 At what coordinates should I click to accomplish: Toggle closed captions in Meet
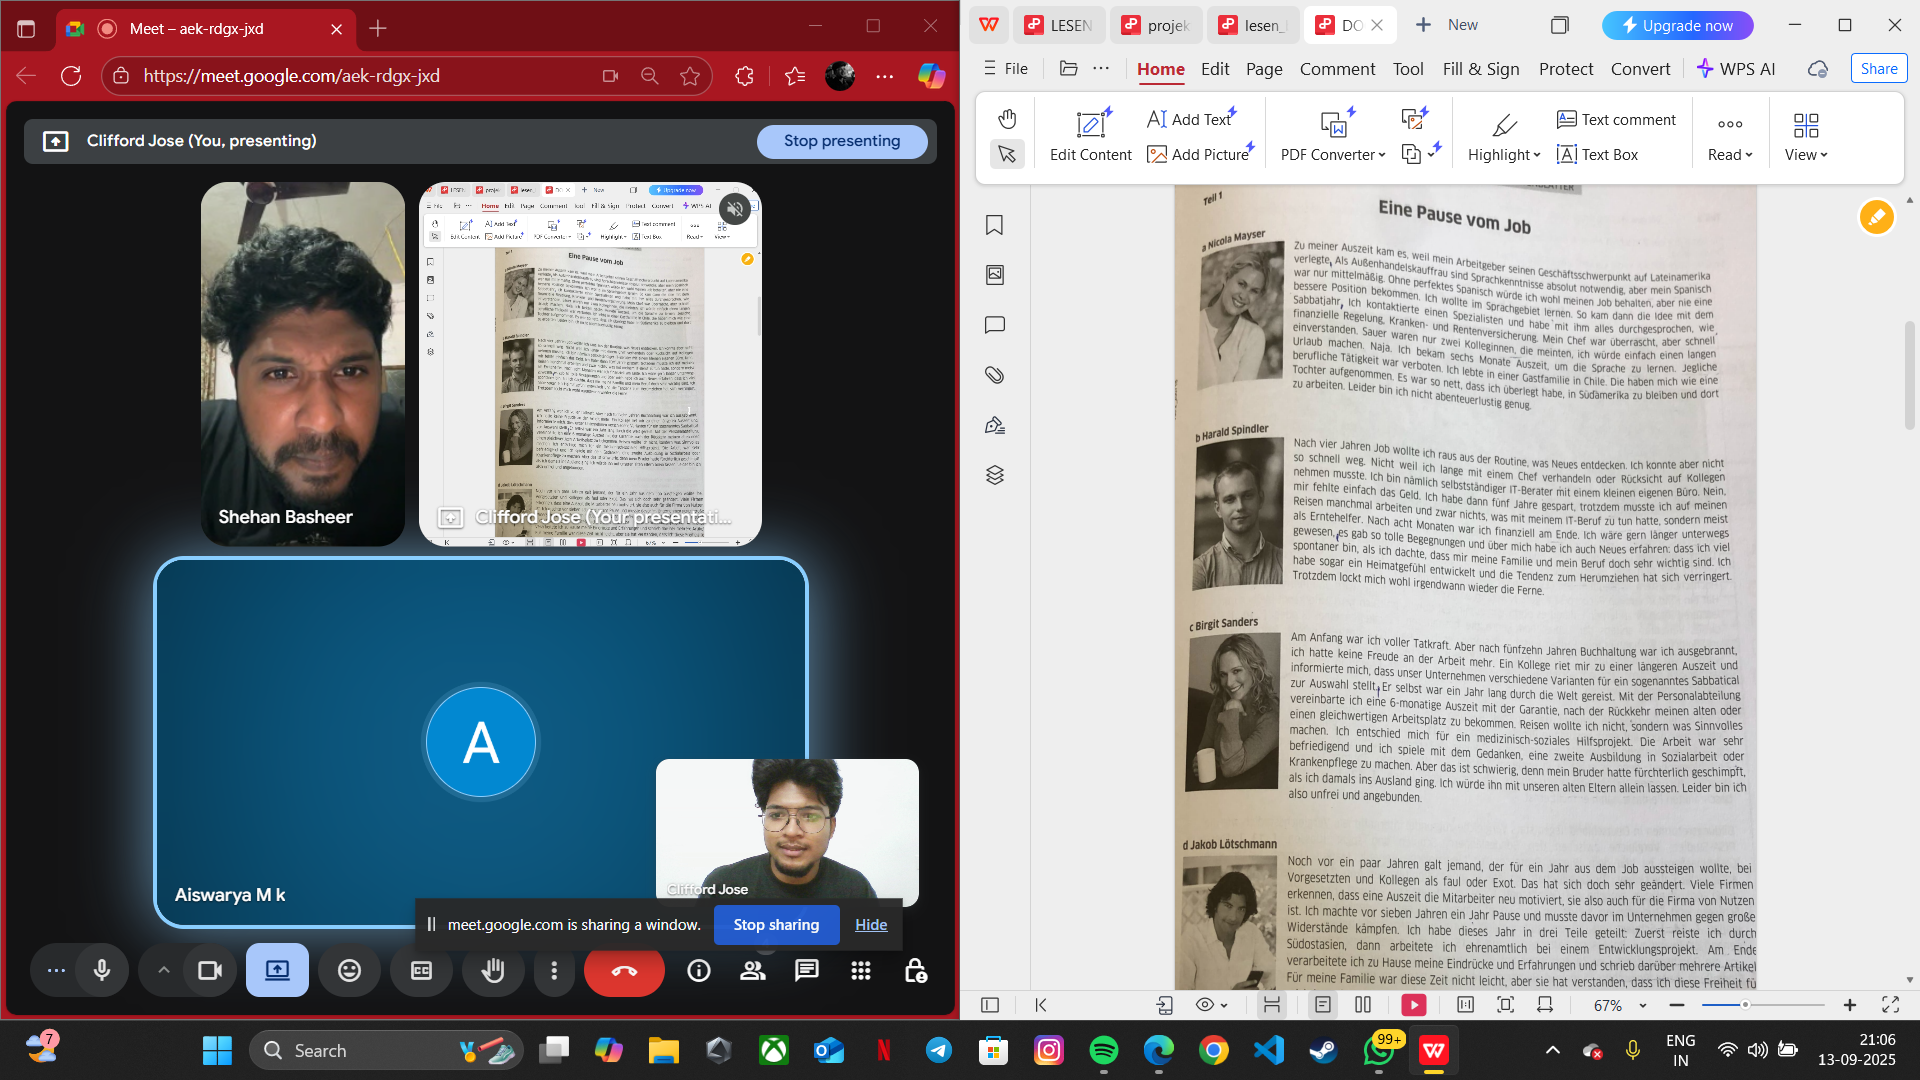(x=421, y=970)
